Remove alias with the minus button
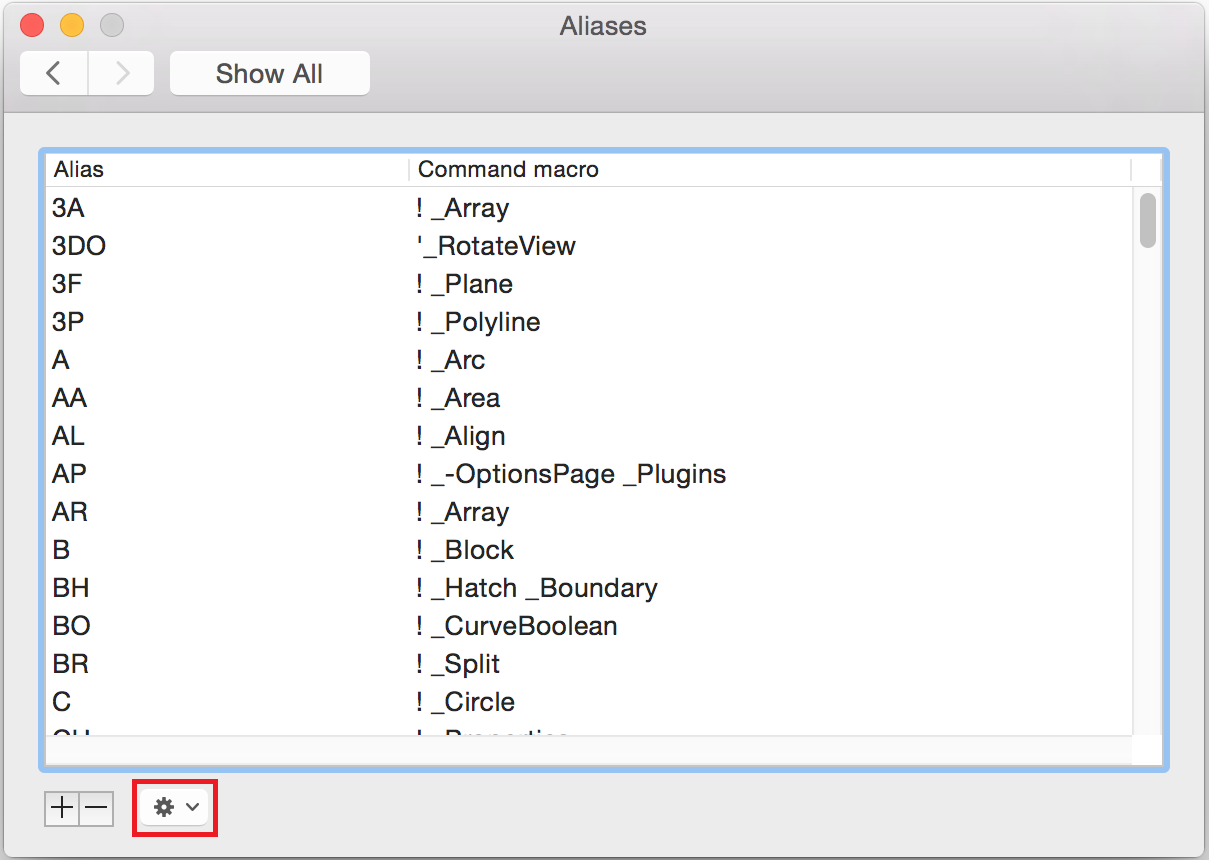Image resolution: width=1209 pixels, height=860 pixels. (97, 808)
